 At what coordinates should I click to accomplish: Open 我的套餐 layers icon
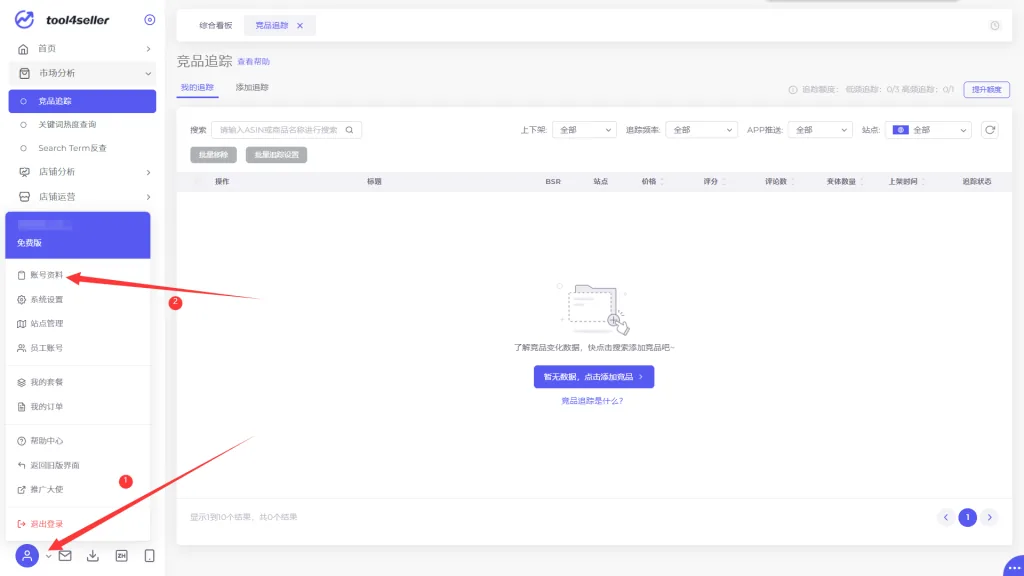pos(22,382)
